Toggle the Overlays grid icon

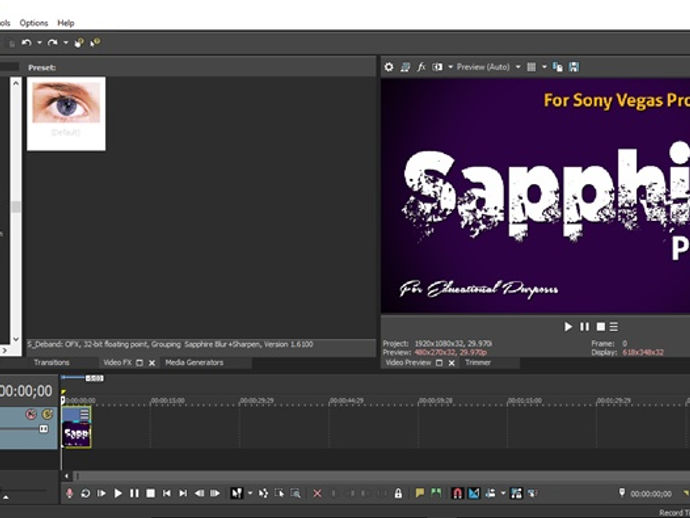tap(532, 67)
